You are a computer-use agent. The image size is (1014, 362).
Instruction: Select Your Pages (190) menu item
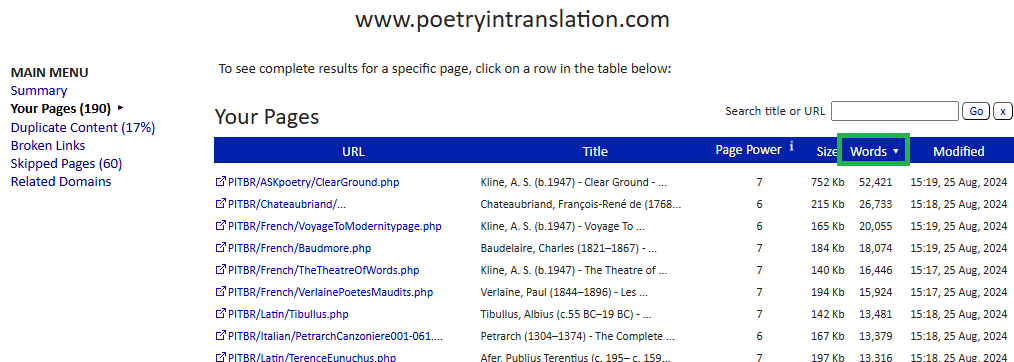tap(61, 109)
